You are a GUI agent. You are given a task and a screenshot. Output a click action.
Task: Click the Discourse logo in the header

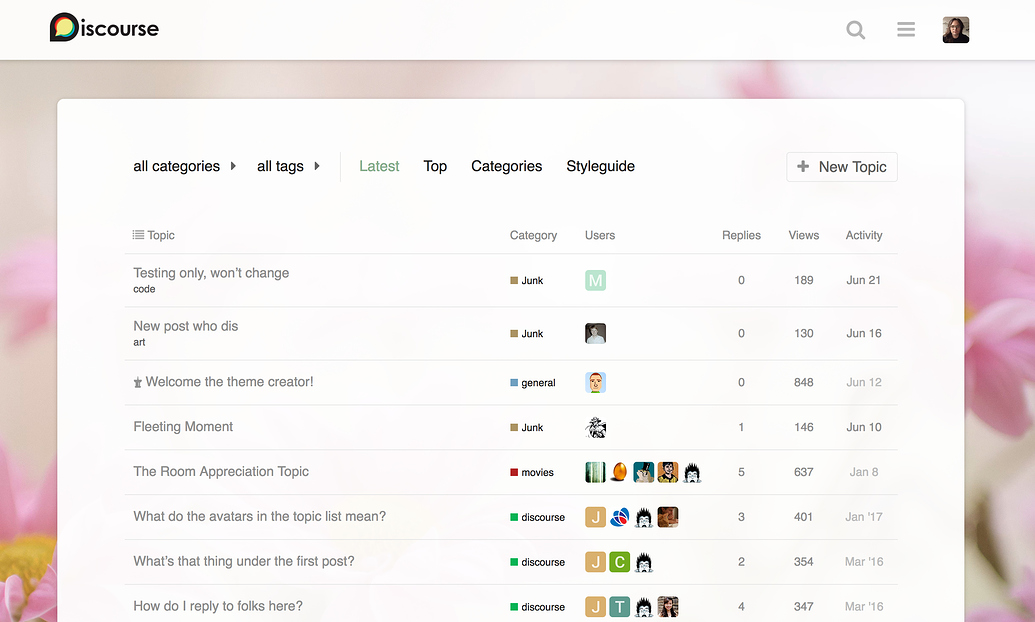click(x=104, y=28)
